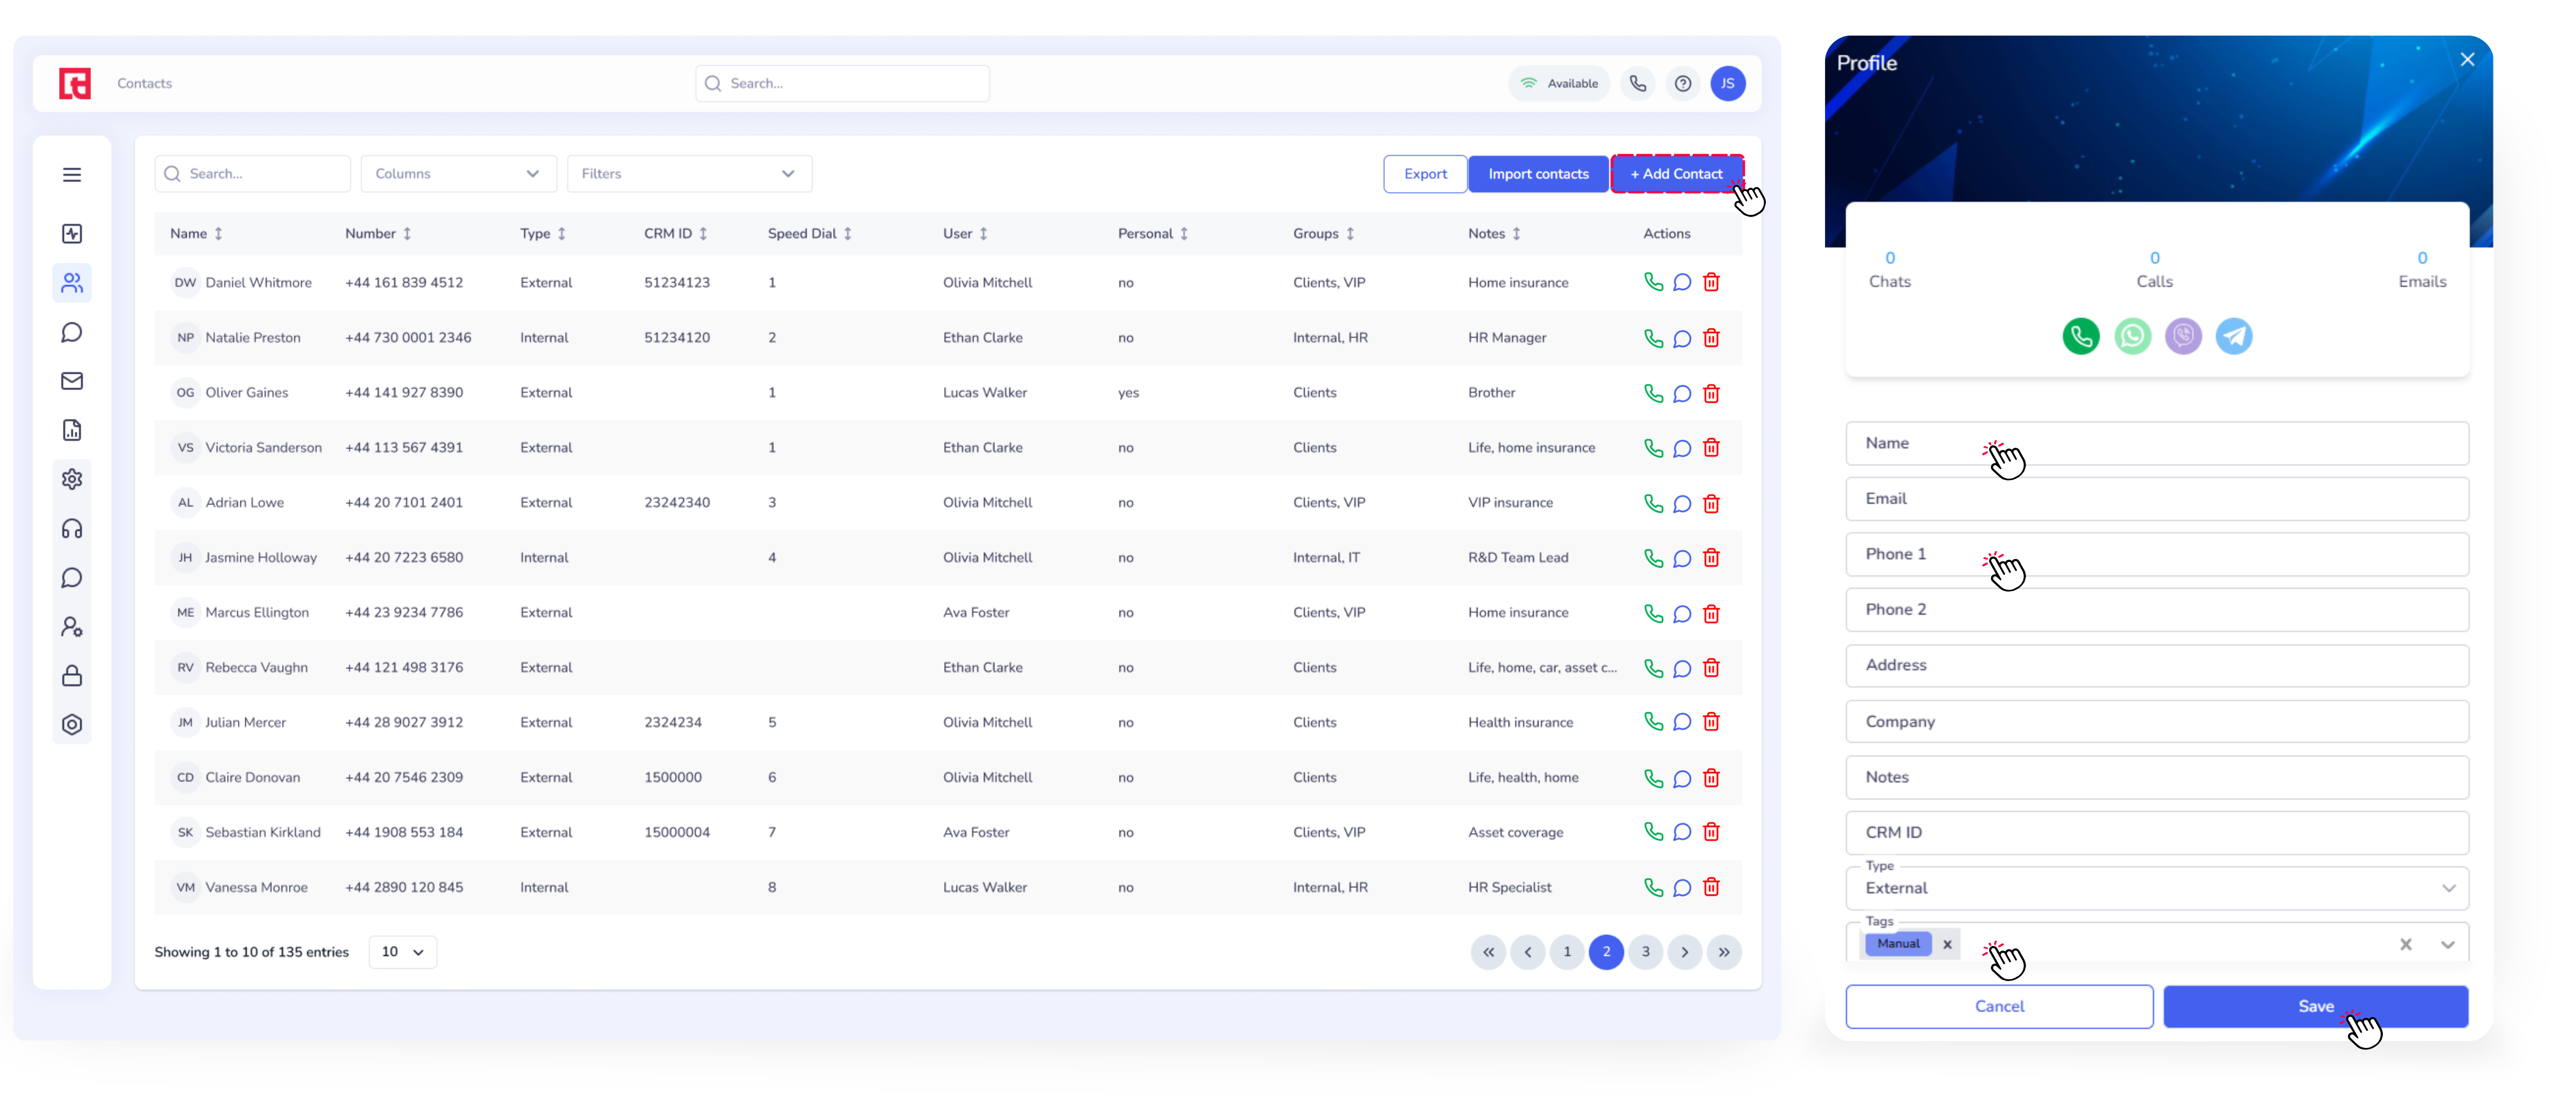2576x1104 pixels.
Task: Click the Viber icon in the Profile panel
Action: point(2183,336)
